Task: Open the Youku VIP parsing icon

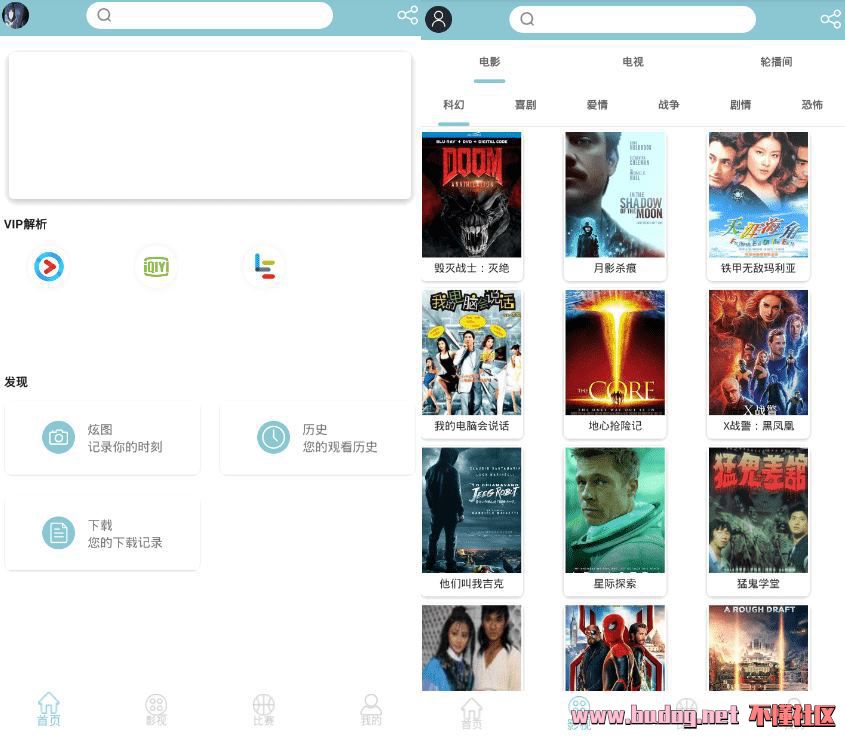Action: point(48,266)
